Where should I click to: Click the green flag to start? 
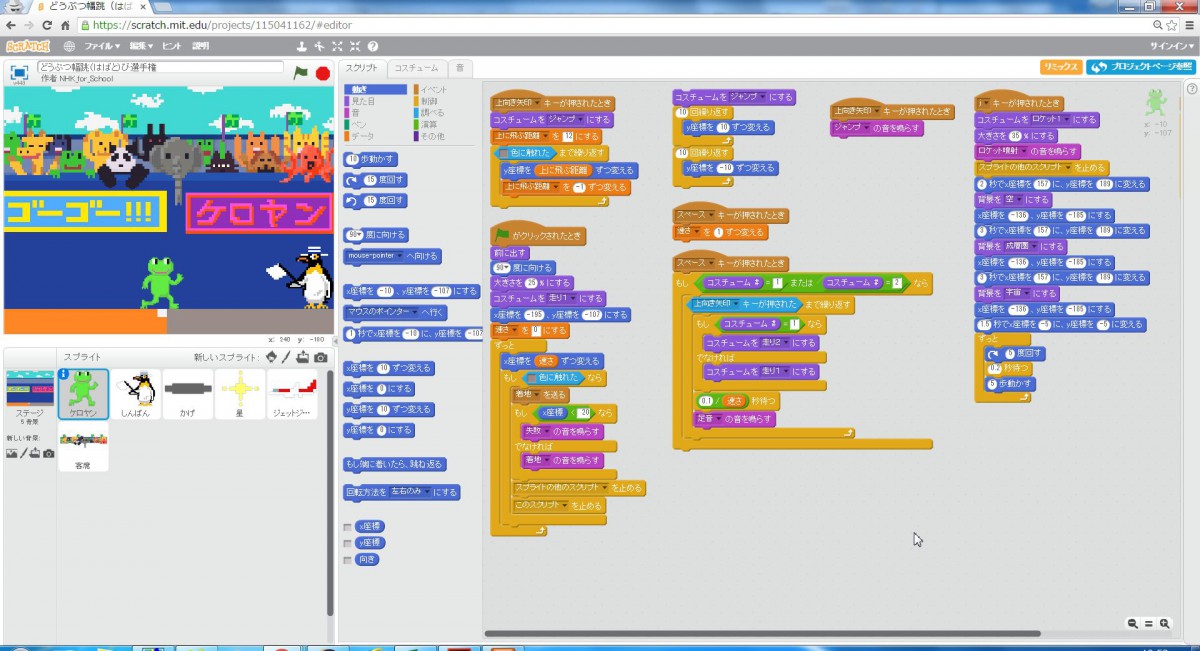300,72
